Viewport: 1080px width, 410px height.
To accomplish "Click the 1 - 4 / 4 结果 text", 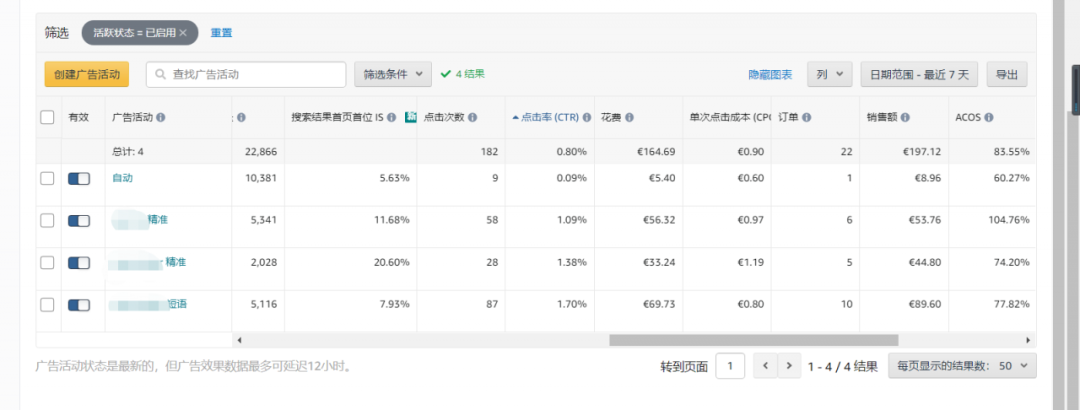I will click(842, 367).
